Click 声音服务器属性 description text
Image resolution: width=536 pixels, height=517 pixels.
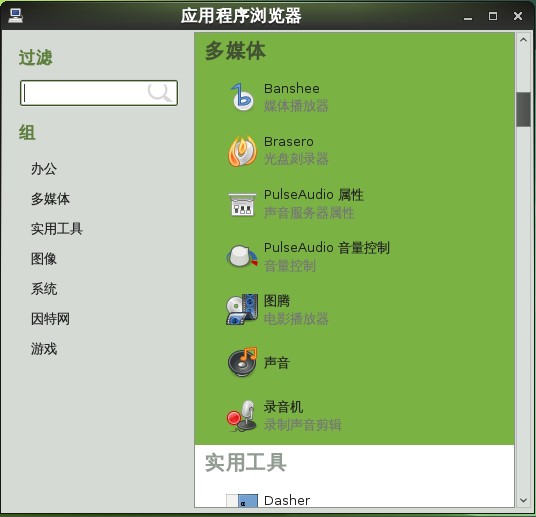click(309, 213)
